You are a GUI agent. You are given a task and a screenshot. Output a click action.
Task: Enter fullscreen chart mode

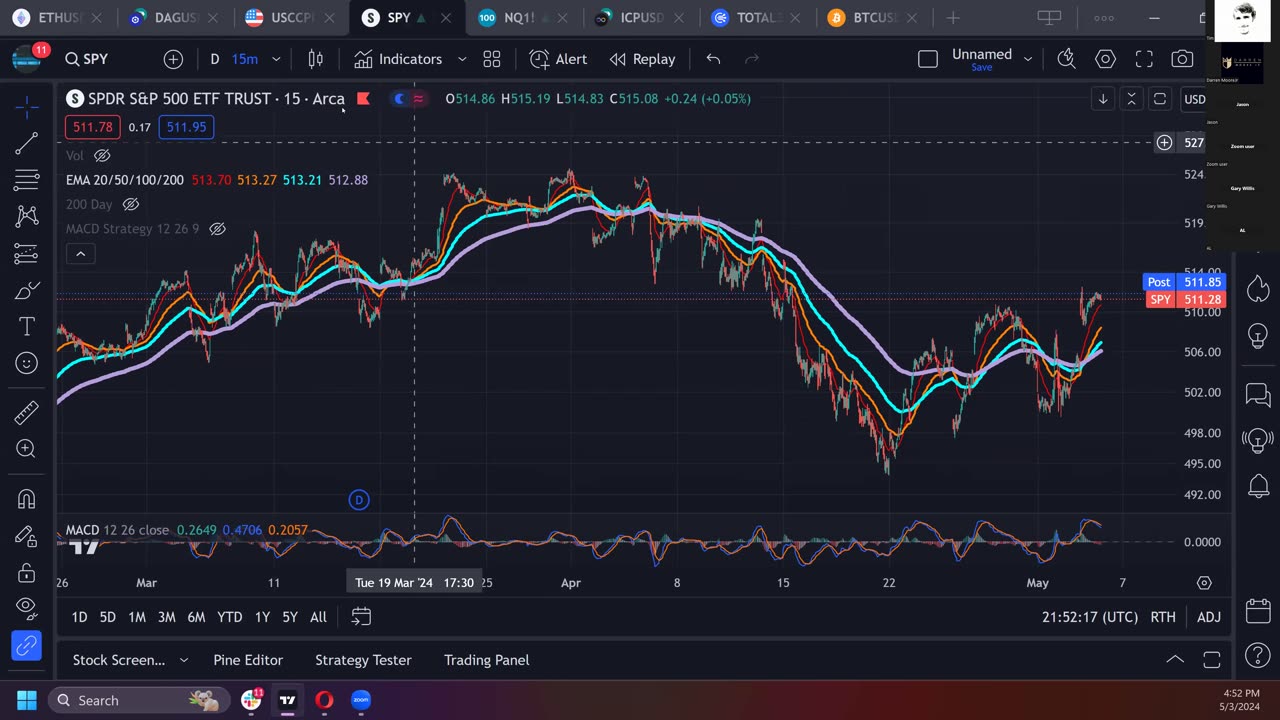pyautogui.click(x=1144, y=59)
